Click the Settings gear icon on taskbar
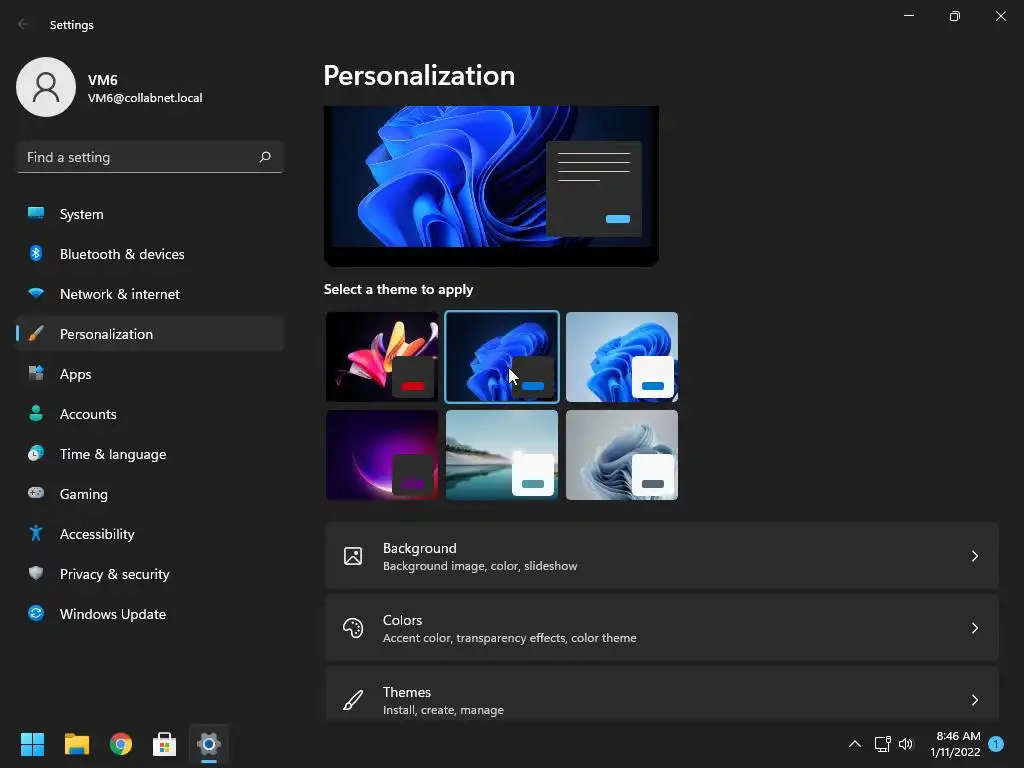This screenshot has width=1024, height=768. tap(209, 744)
